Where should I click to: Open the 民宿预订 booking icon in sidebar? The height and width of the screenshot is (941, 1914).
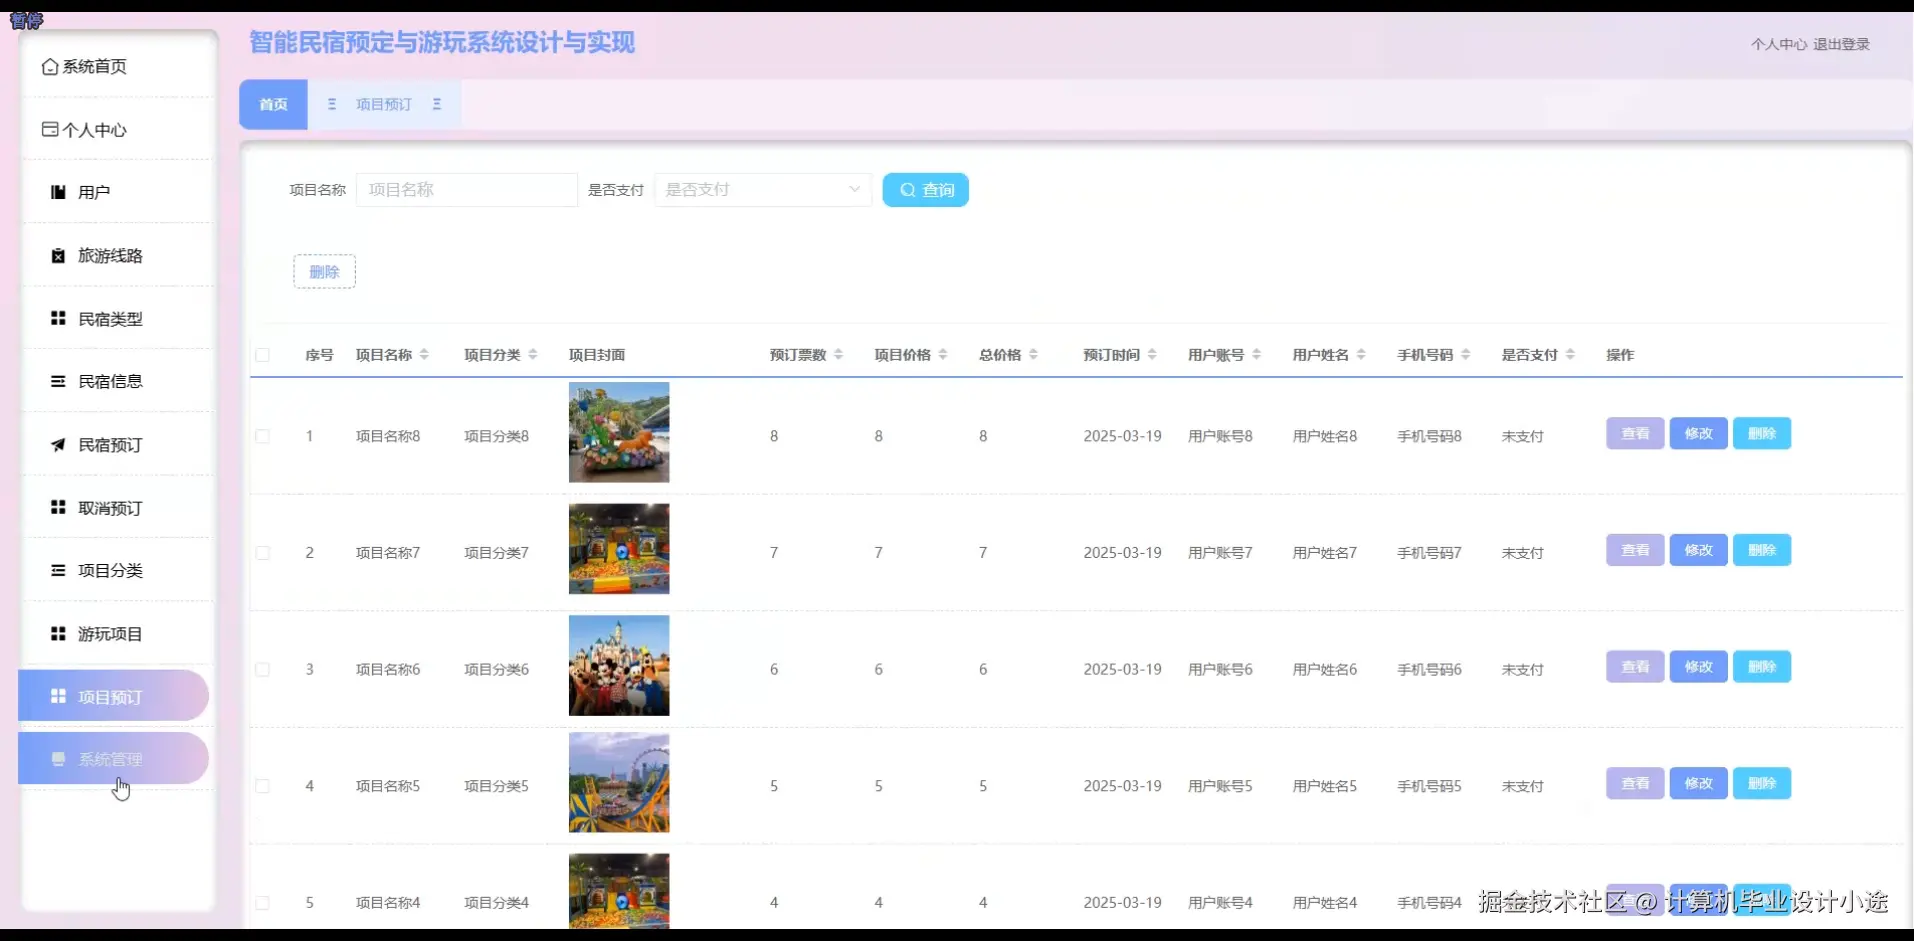57,445
